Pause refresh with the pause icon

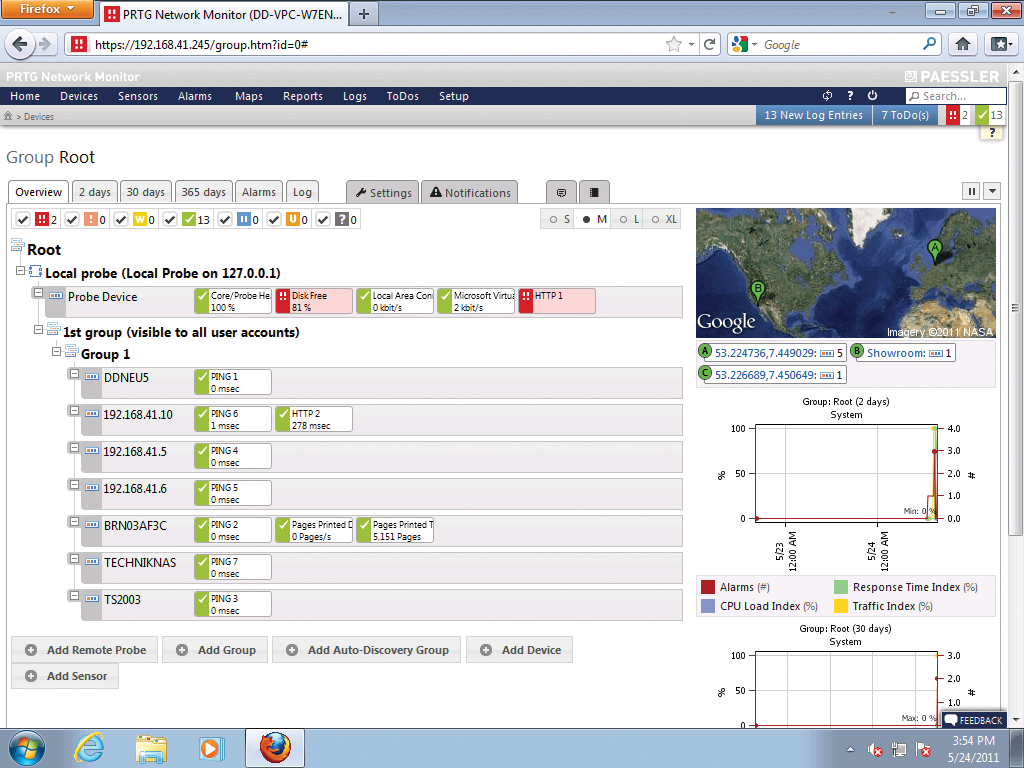coord(971,191)
